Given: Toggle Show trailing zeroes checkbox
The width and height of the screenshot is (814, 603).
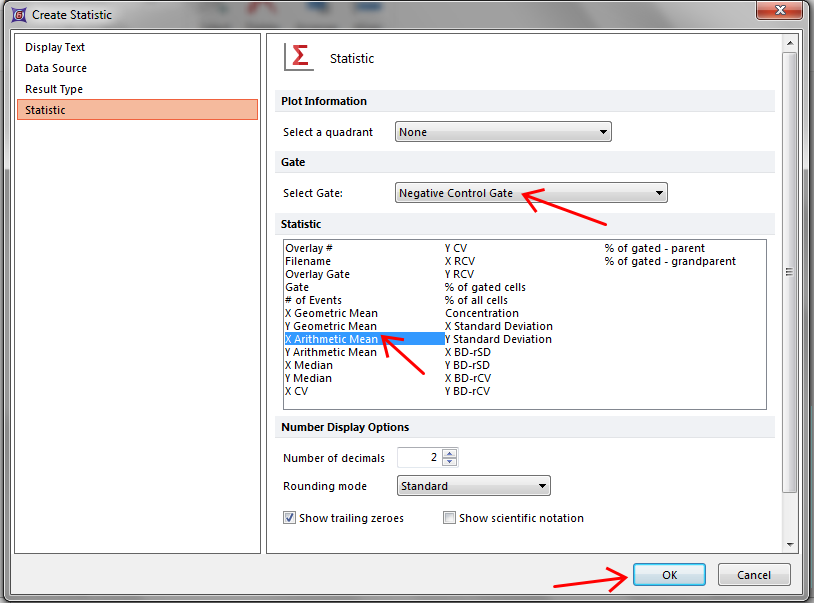Looking at the screenshot, I should click(x=290, y=518).
